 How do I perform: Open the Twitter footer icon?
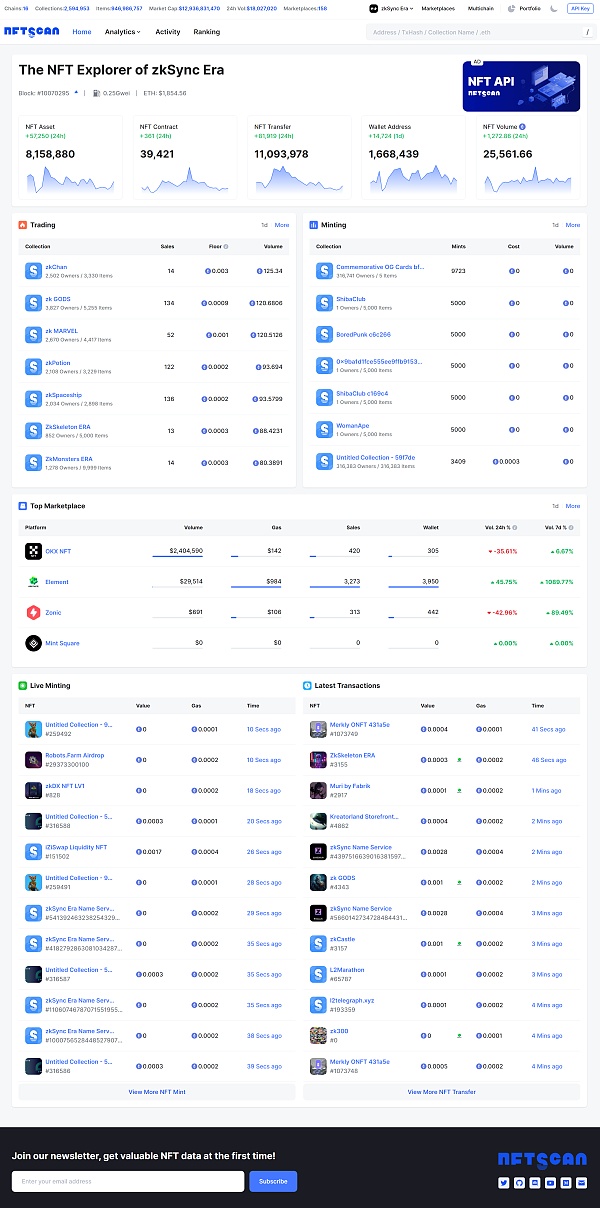503,1183
